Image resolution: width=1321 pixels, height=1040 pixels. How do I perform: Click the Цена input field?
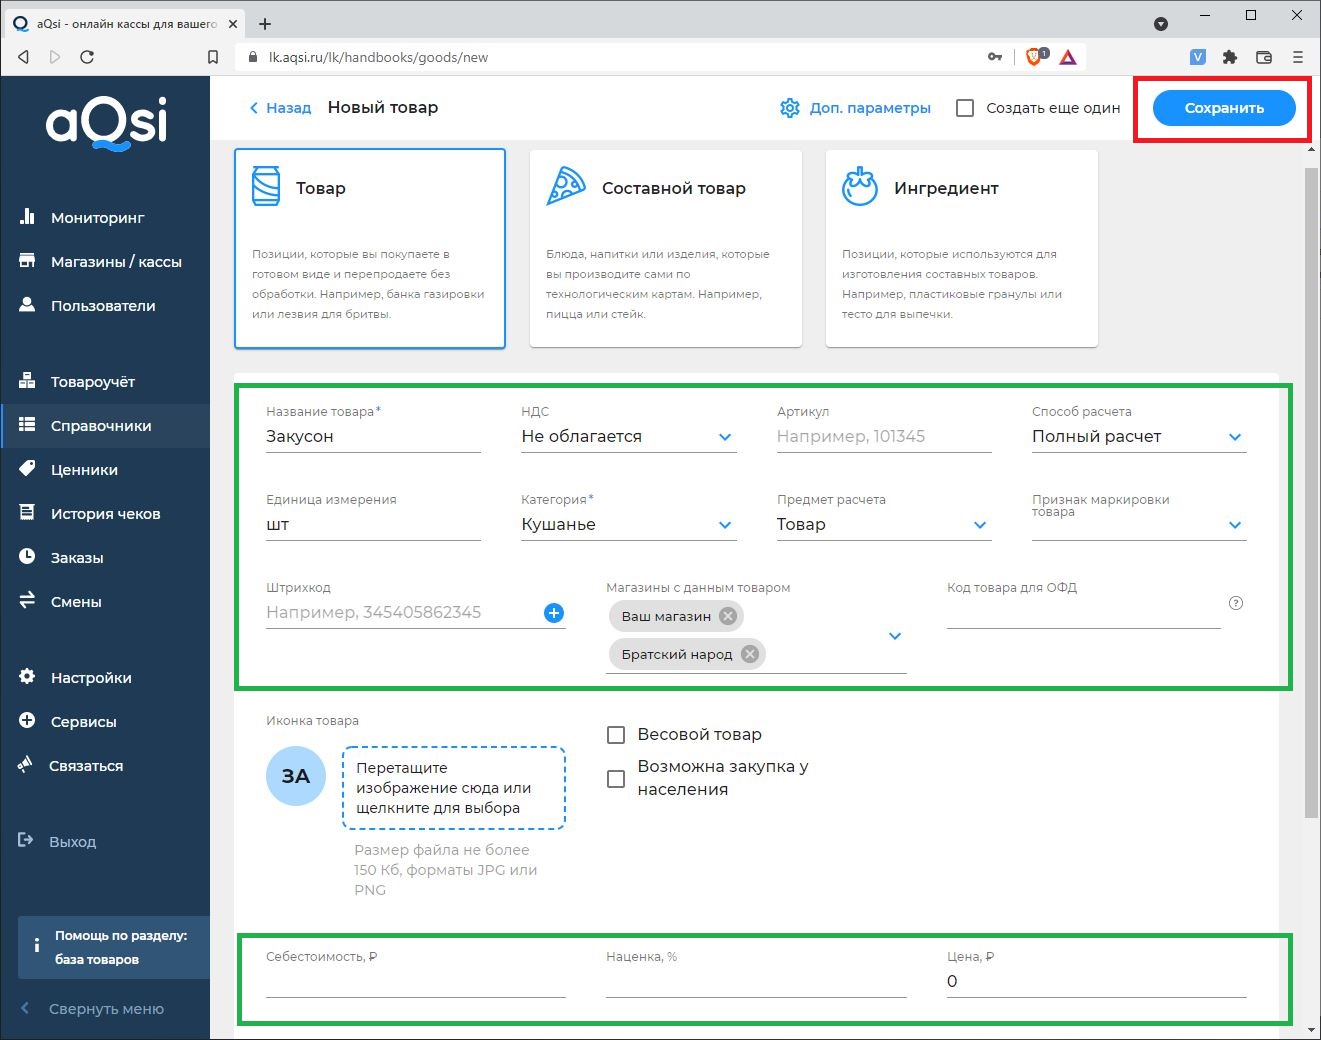point(1097,982)
